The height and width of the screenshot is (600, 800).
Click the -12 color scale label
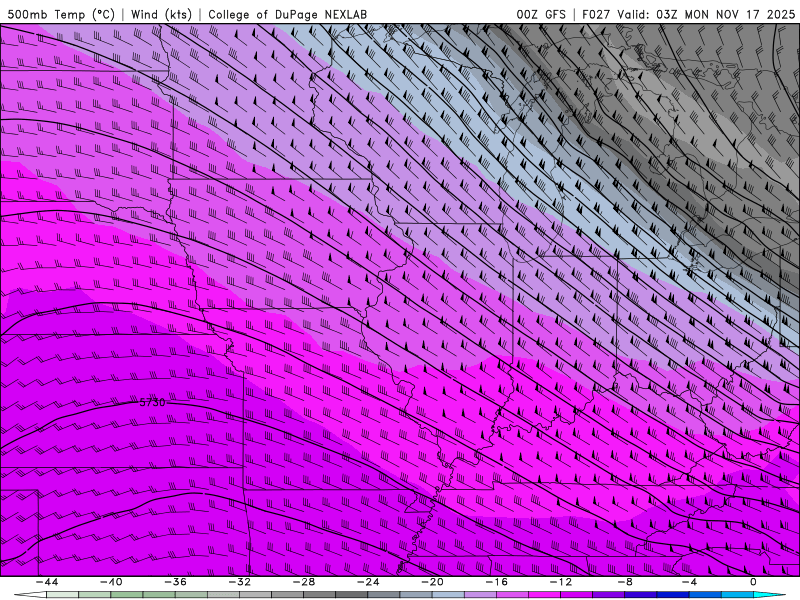561,582
